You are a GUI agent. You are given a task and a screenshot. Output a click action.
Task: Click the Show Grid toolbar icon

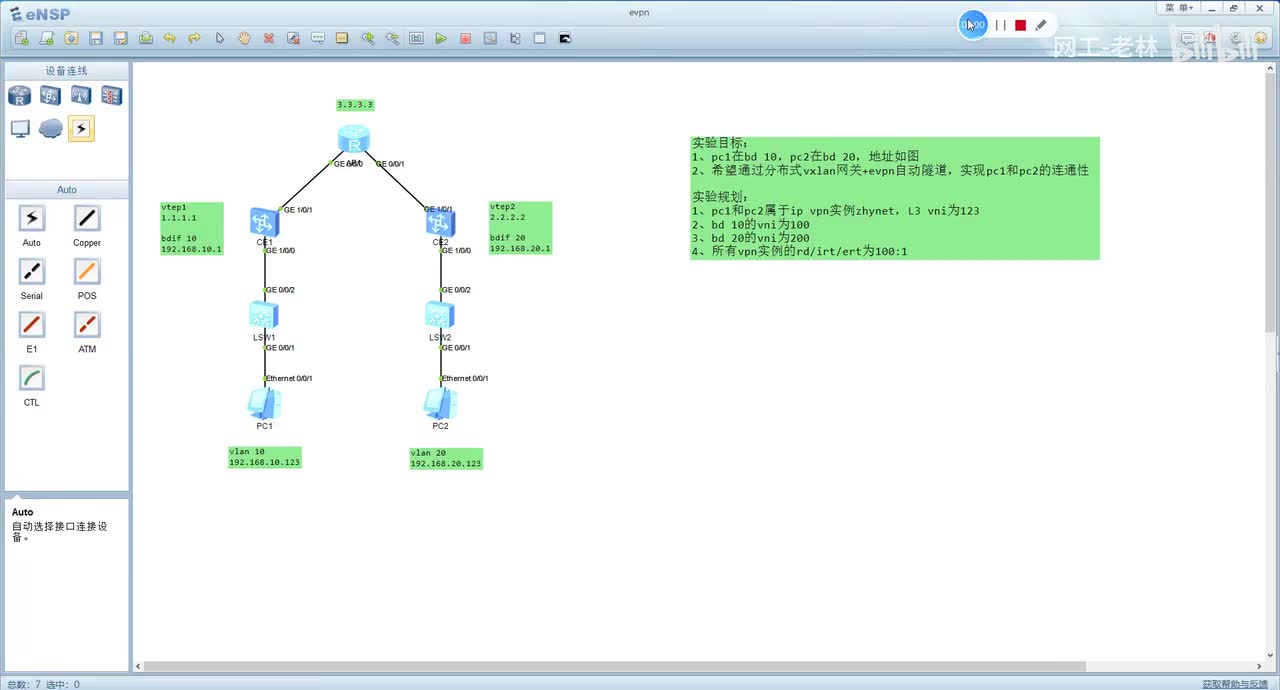point(539,38)
